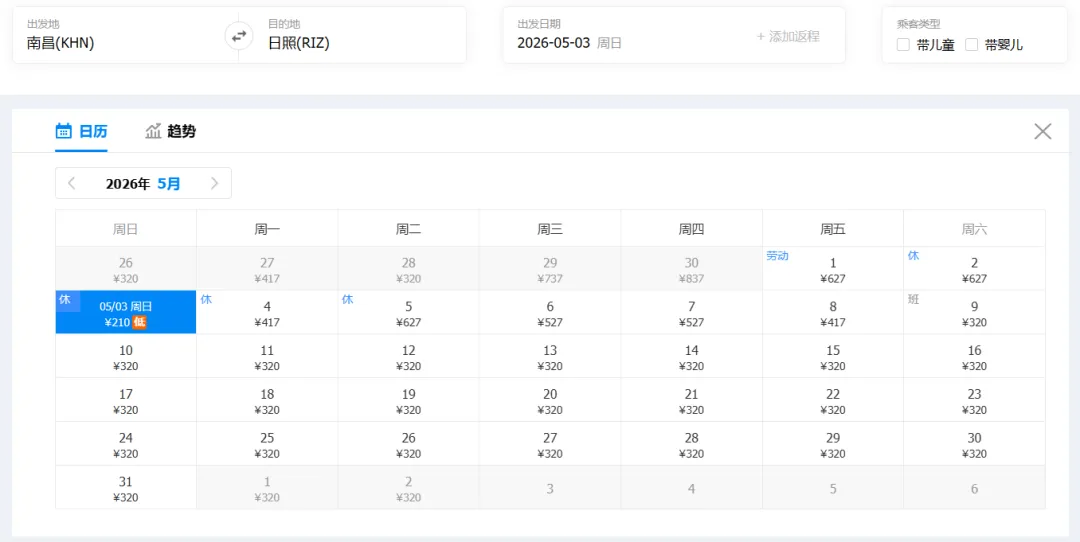
Task: Select April 30 at ¥837
Action: click(692, 269)
